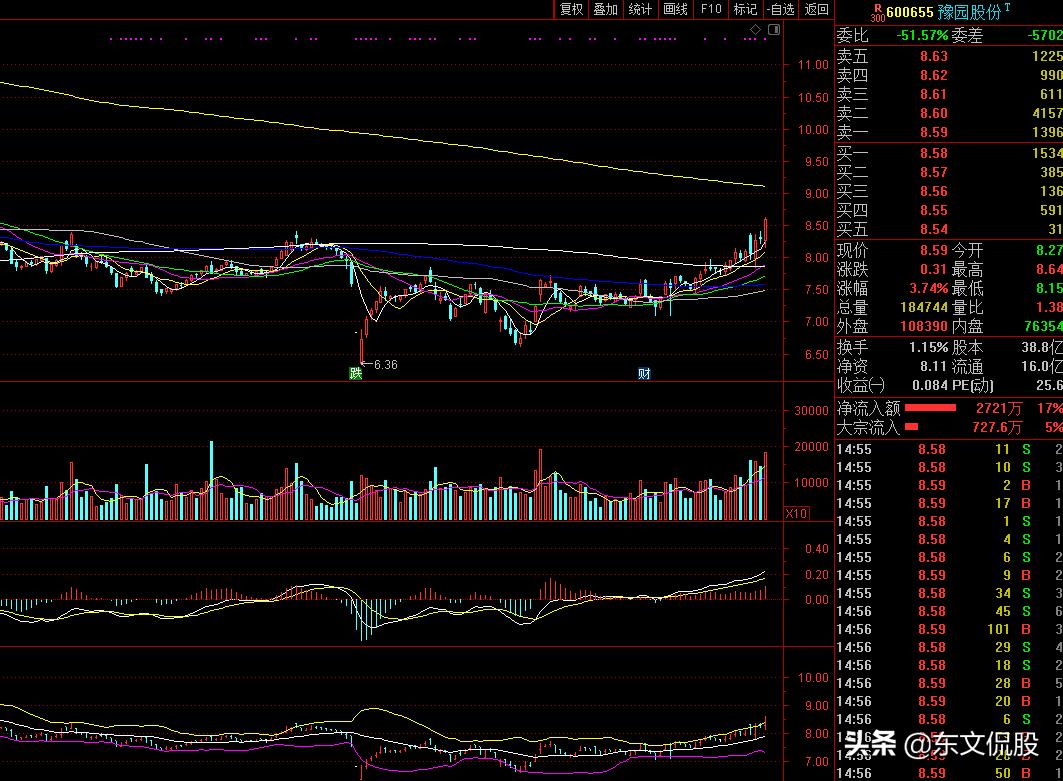Click the 收益(一) 0.084 value
1063x781 pixels.
[929, 385]
